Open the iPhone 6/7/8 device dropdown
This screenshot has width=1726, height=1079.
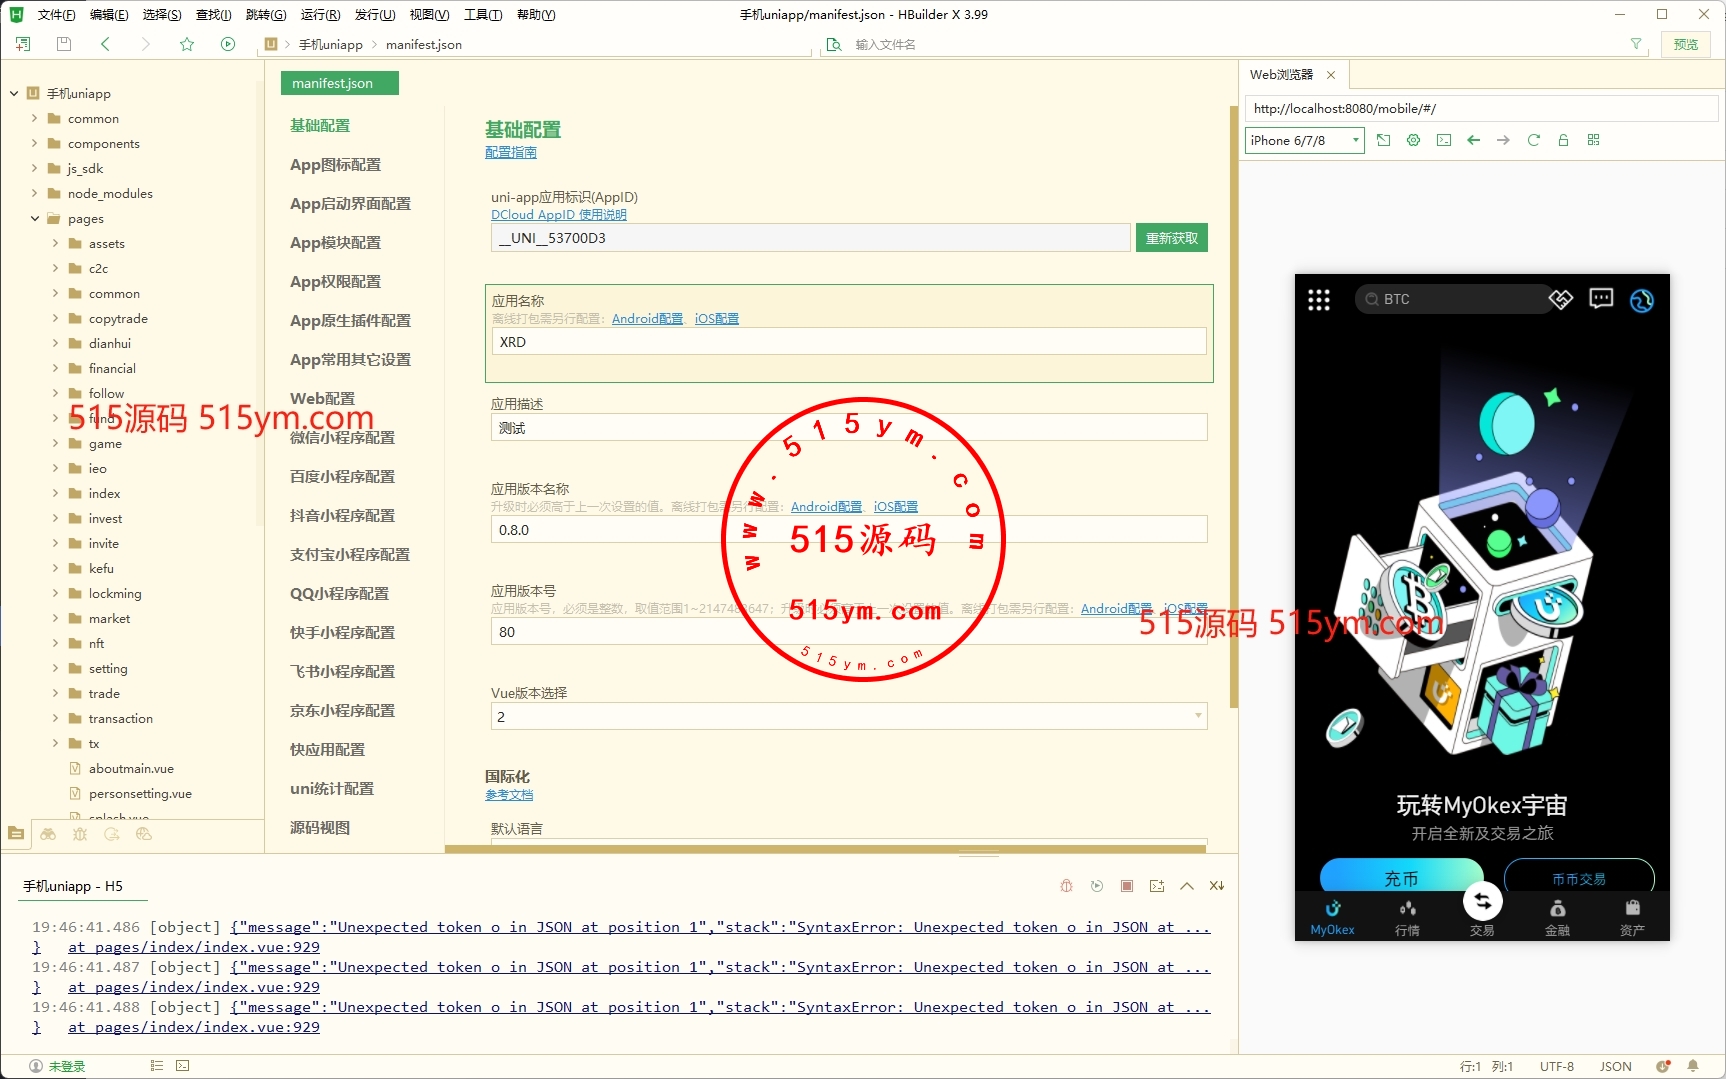click(1304, 141)
